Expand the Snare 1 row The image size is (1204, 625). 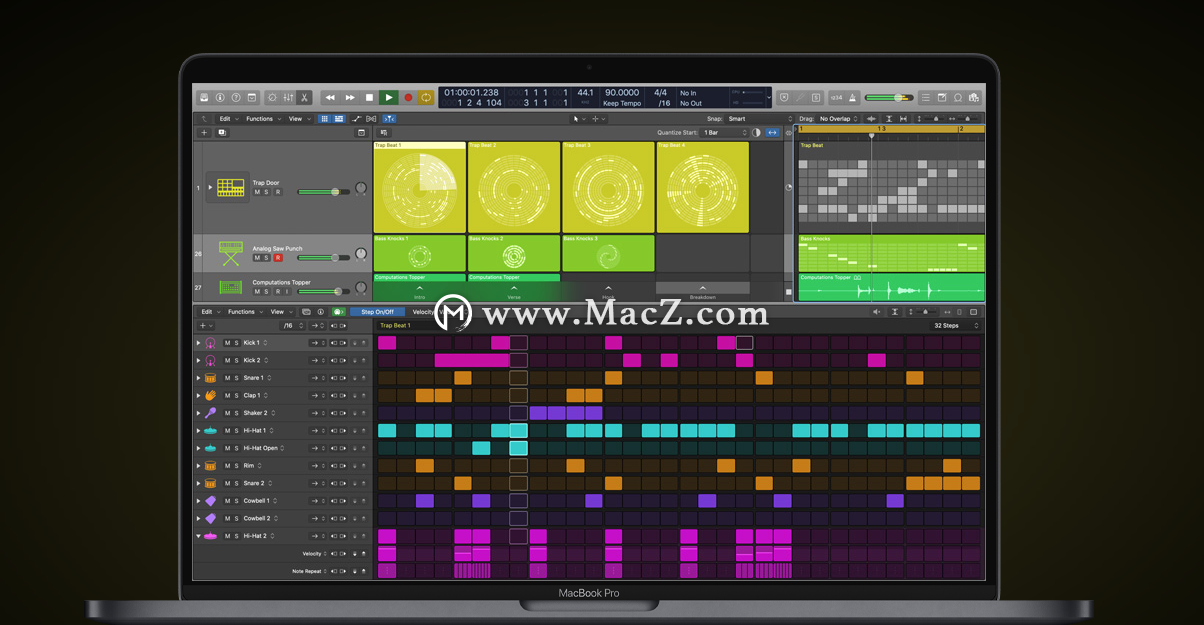click(198, 378)
